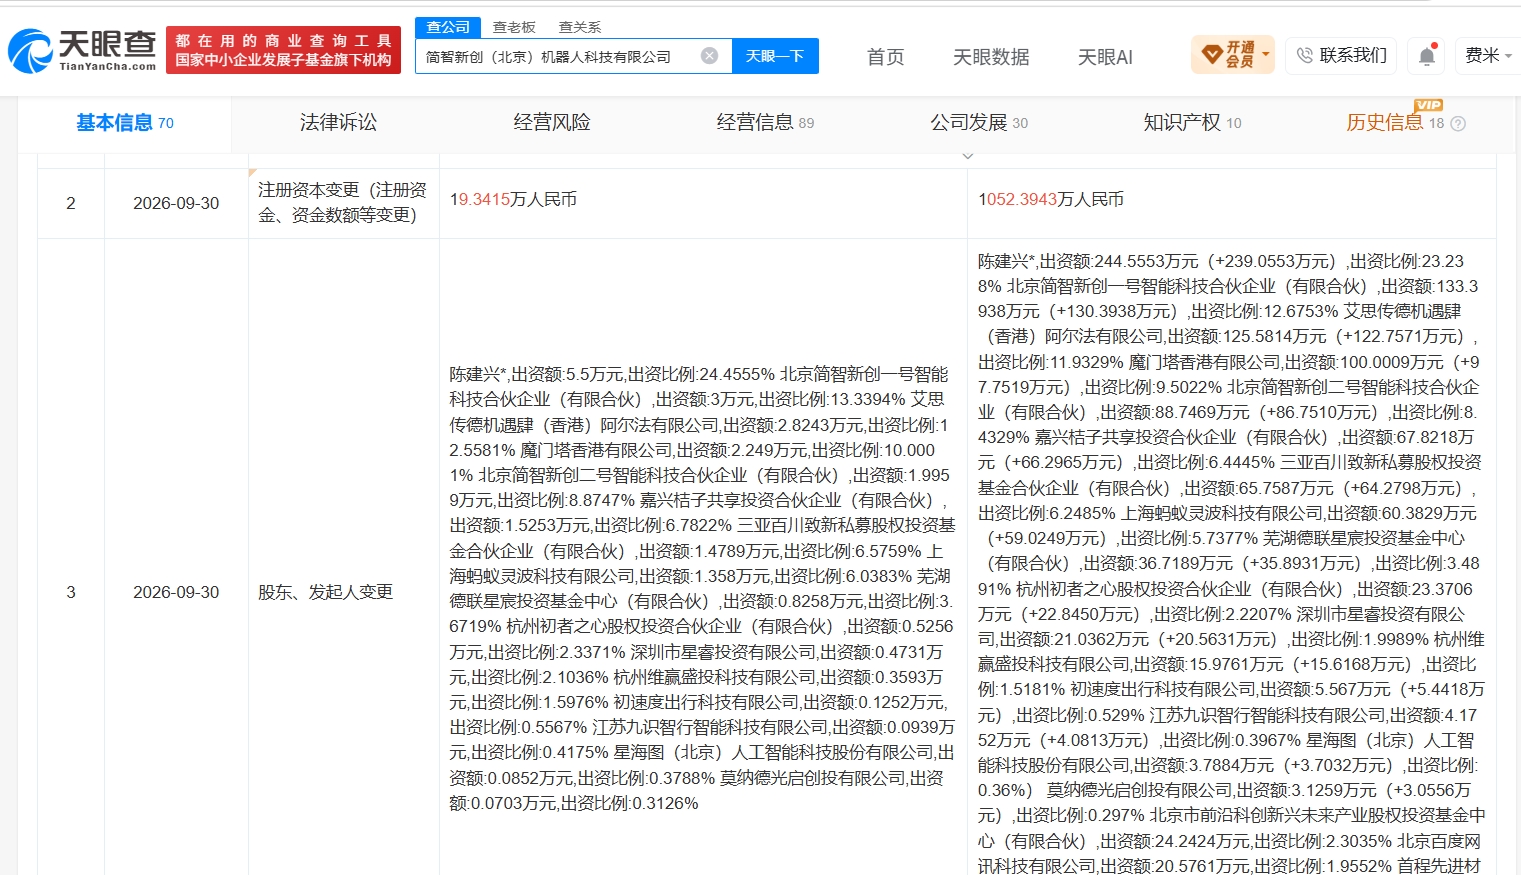Expand the chevron below 公司发展 tab

tap(967, 156)
